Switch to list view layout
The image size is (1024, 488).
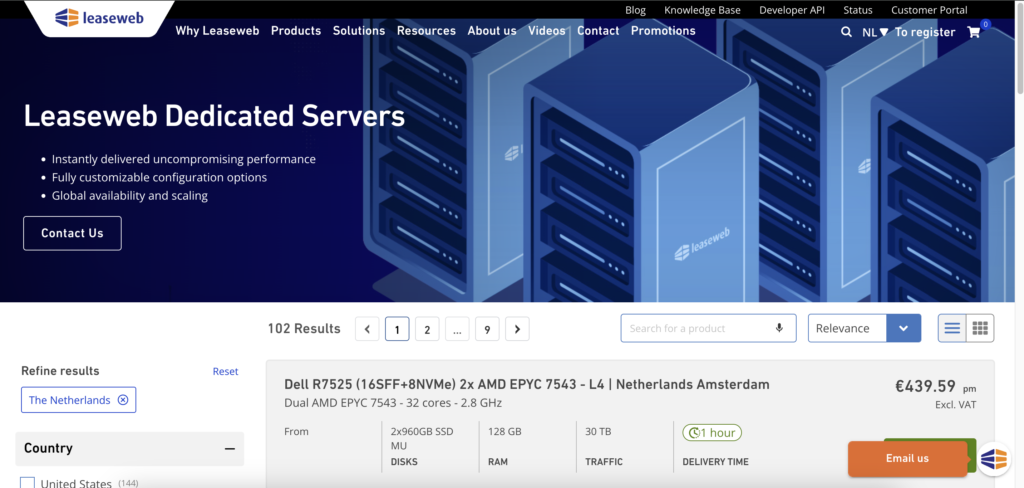point(952,328)
